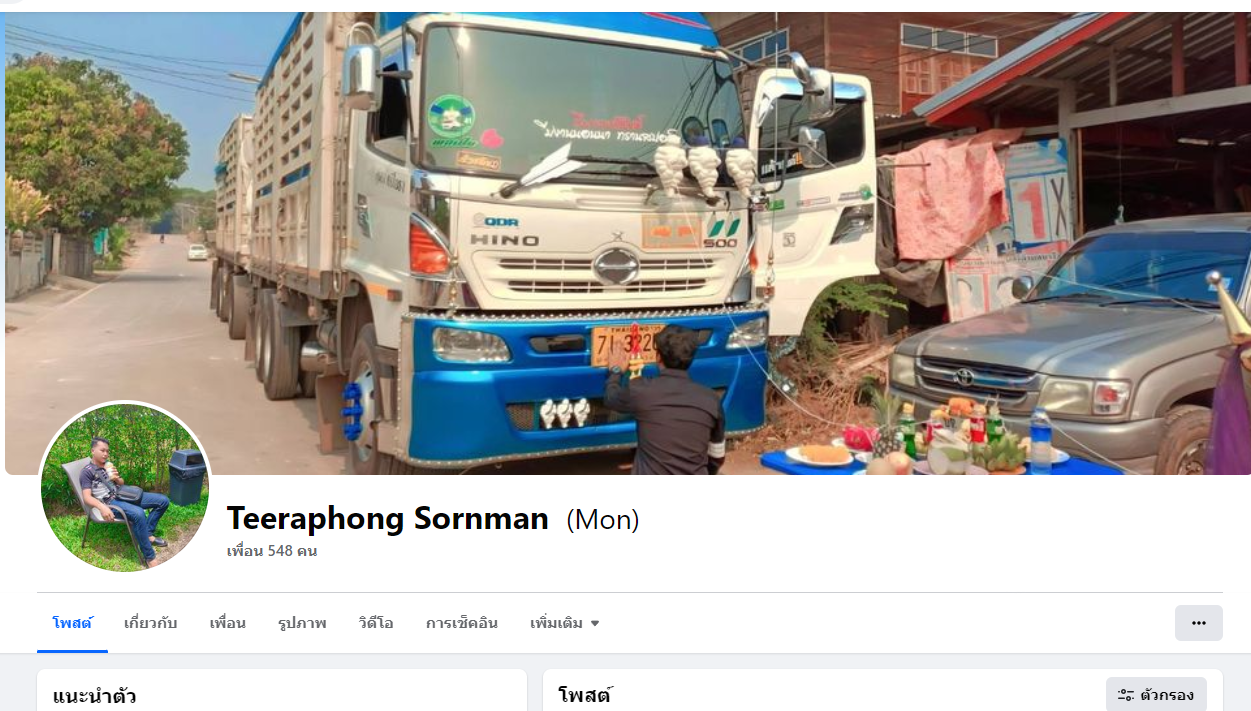Open the truck cover photo
The image size is (1251, 711).
click(x=627, y=243)
